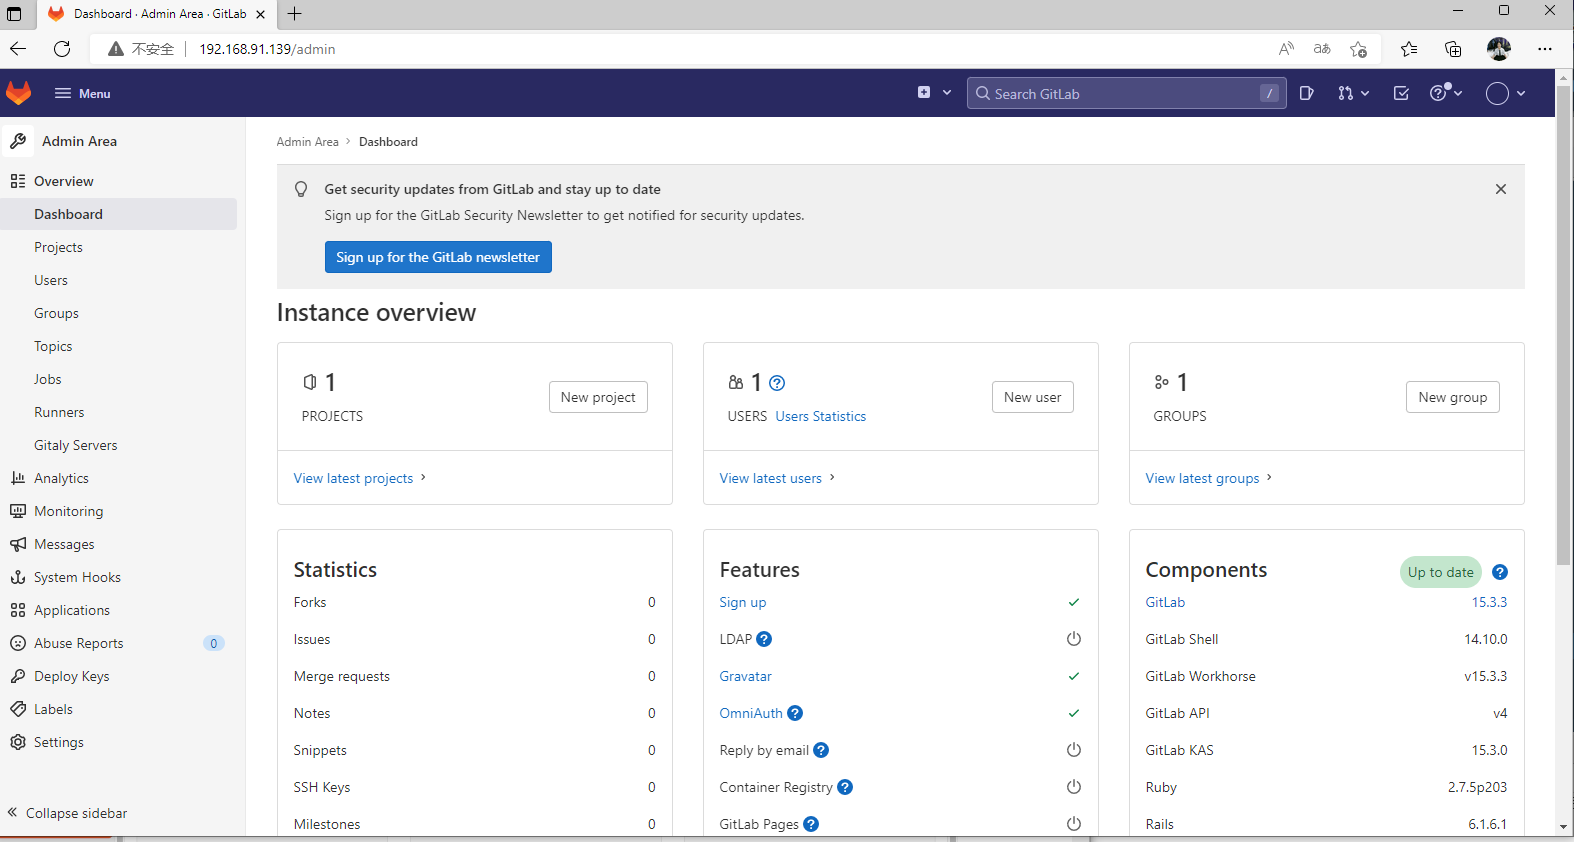Focus the Search GitLab field
The height and width of the screenshot is (842, 1574).
(1126, 93)
